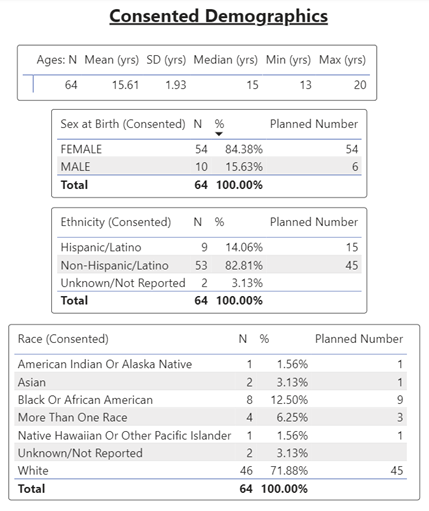Click Planned Number header in Race table

[359, 339]
